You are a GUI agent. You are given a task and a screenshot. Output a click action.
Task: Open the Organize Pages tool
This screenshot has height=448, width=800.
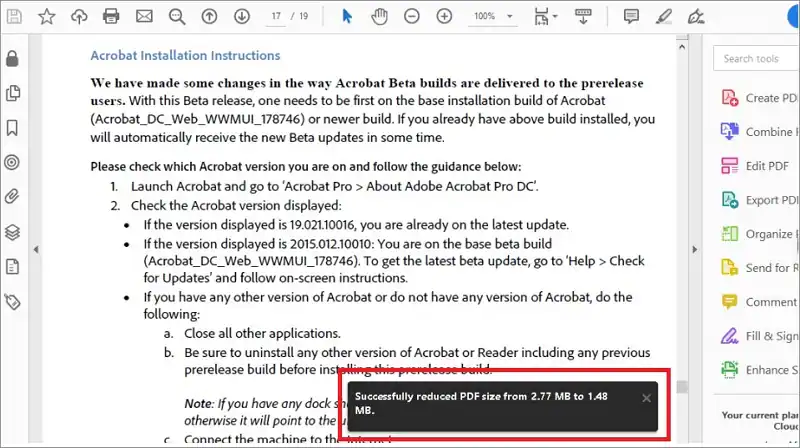(x=760, y=234)
